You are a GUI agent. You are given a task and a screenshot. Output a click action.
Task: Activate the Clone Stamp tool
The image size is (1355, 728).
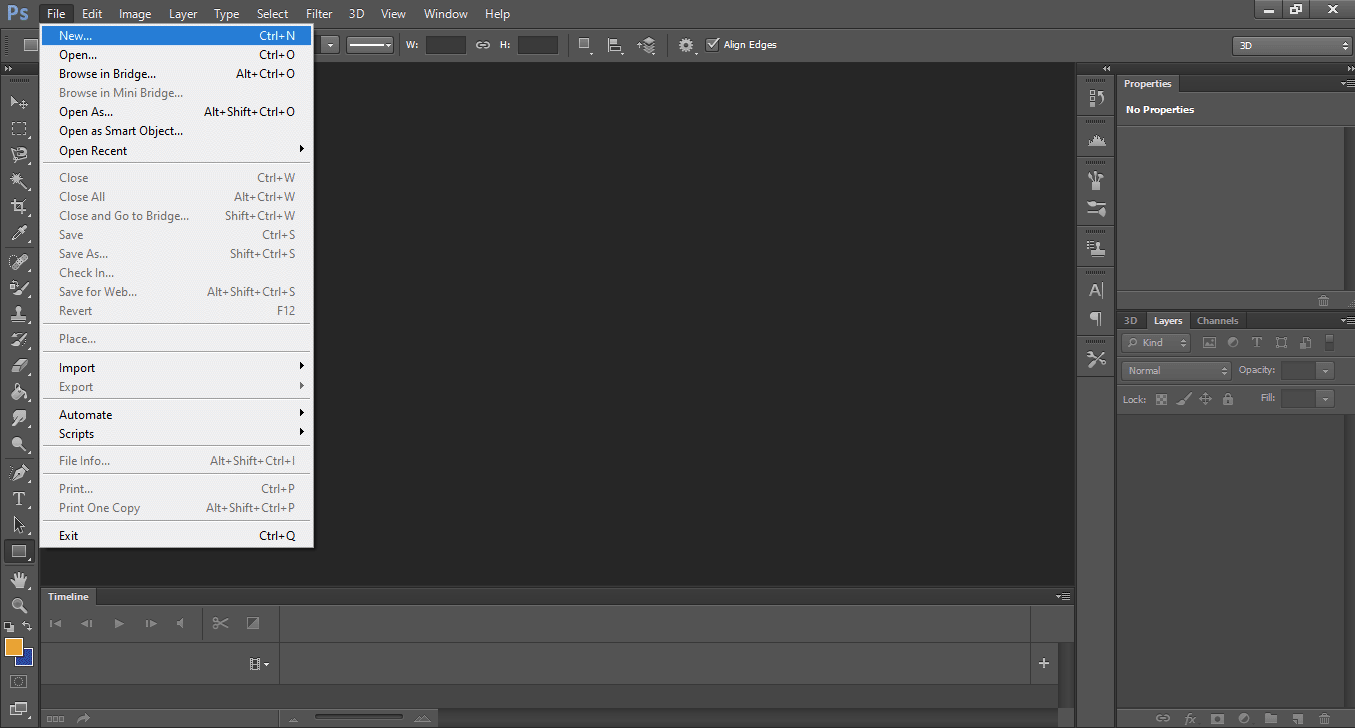[x=19, y=313]
